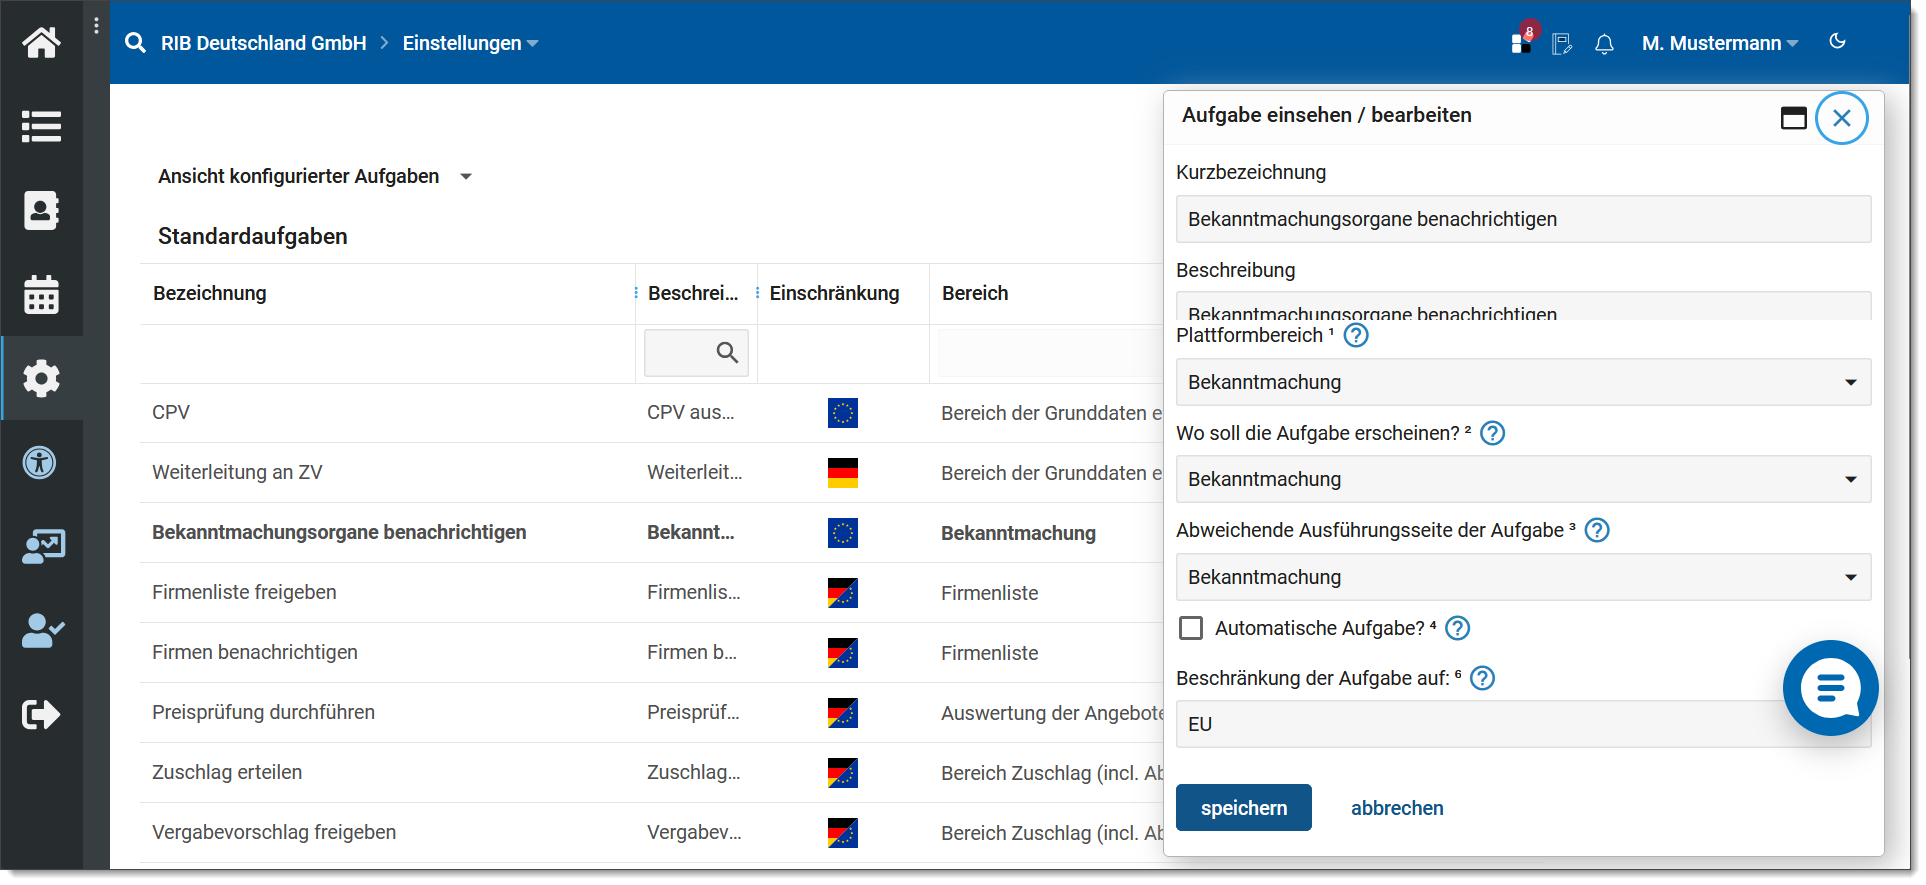1926x885 pixels.
Task: Select the Firmenliste freigeben row
Action: (244, 593)
